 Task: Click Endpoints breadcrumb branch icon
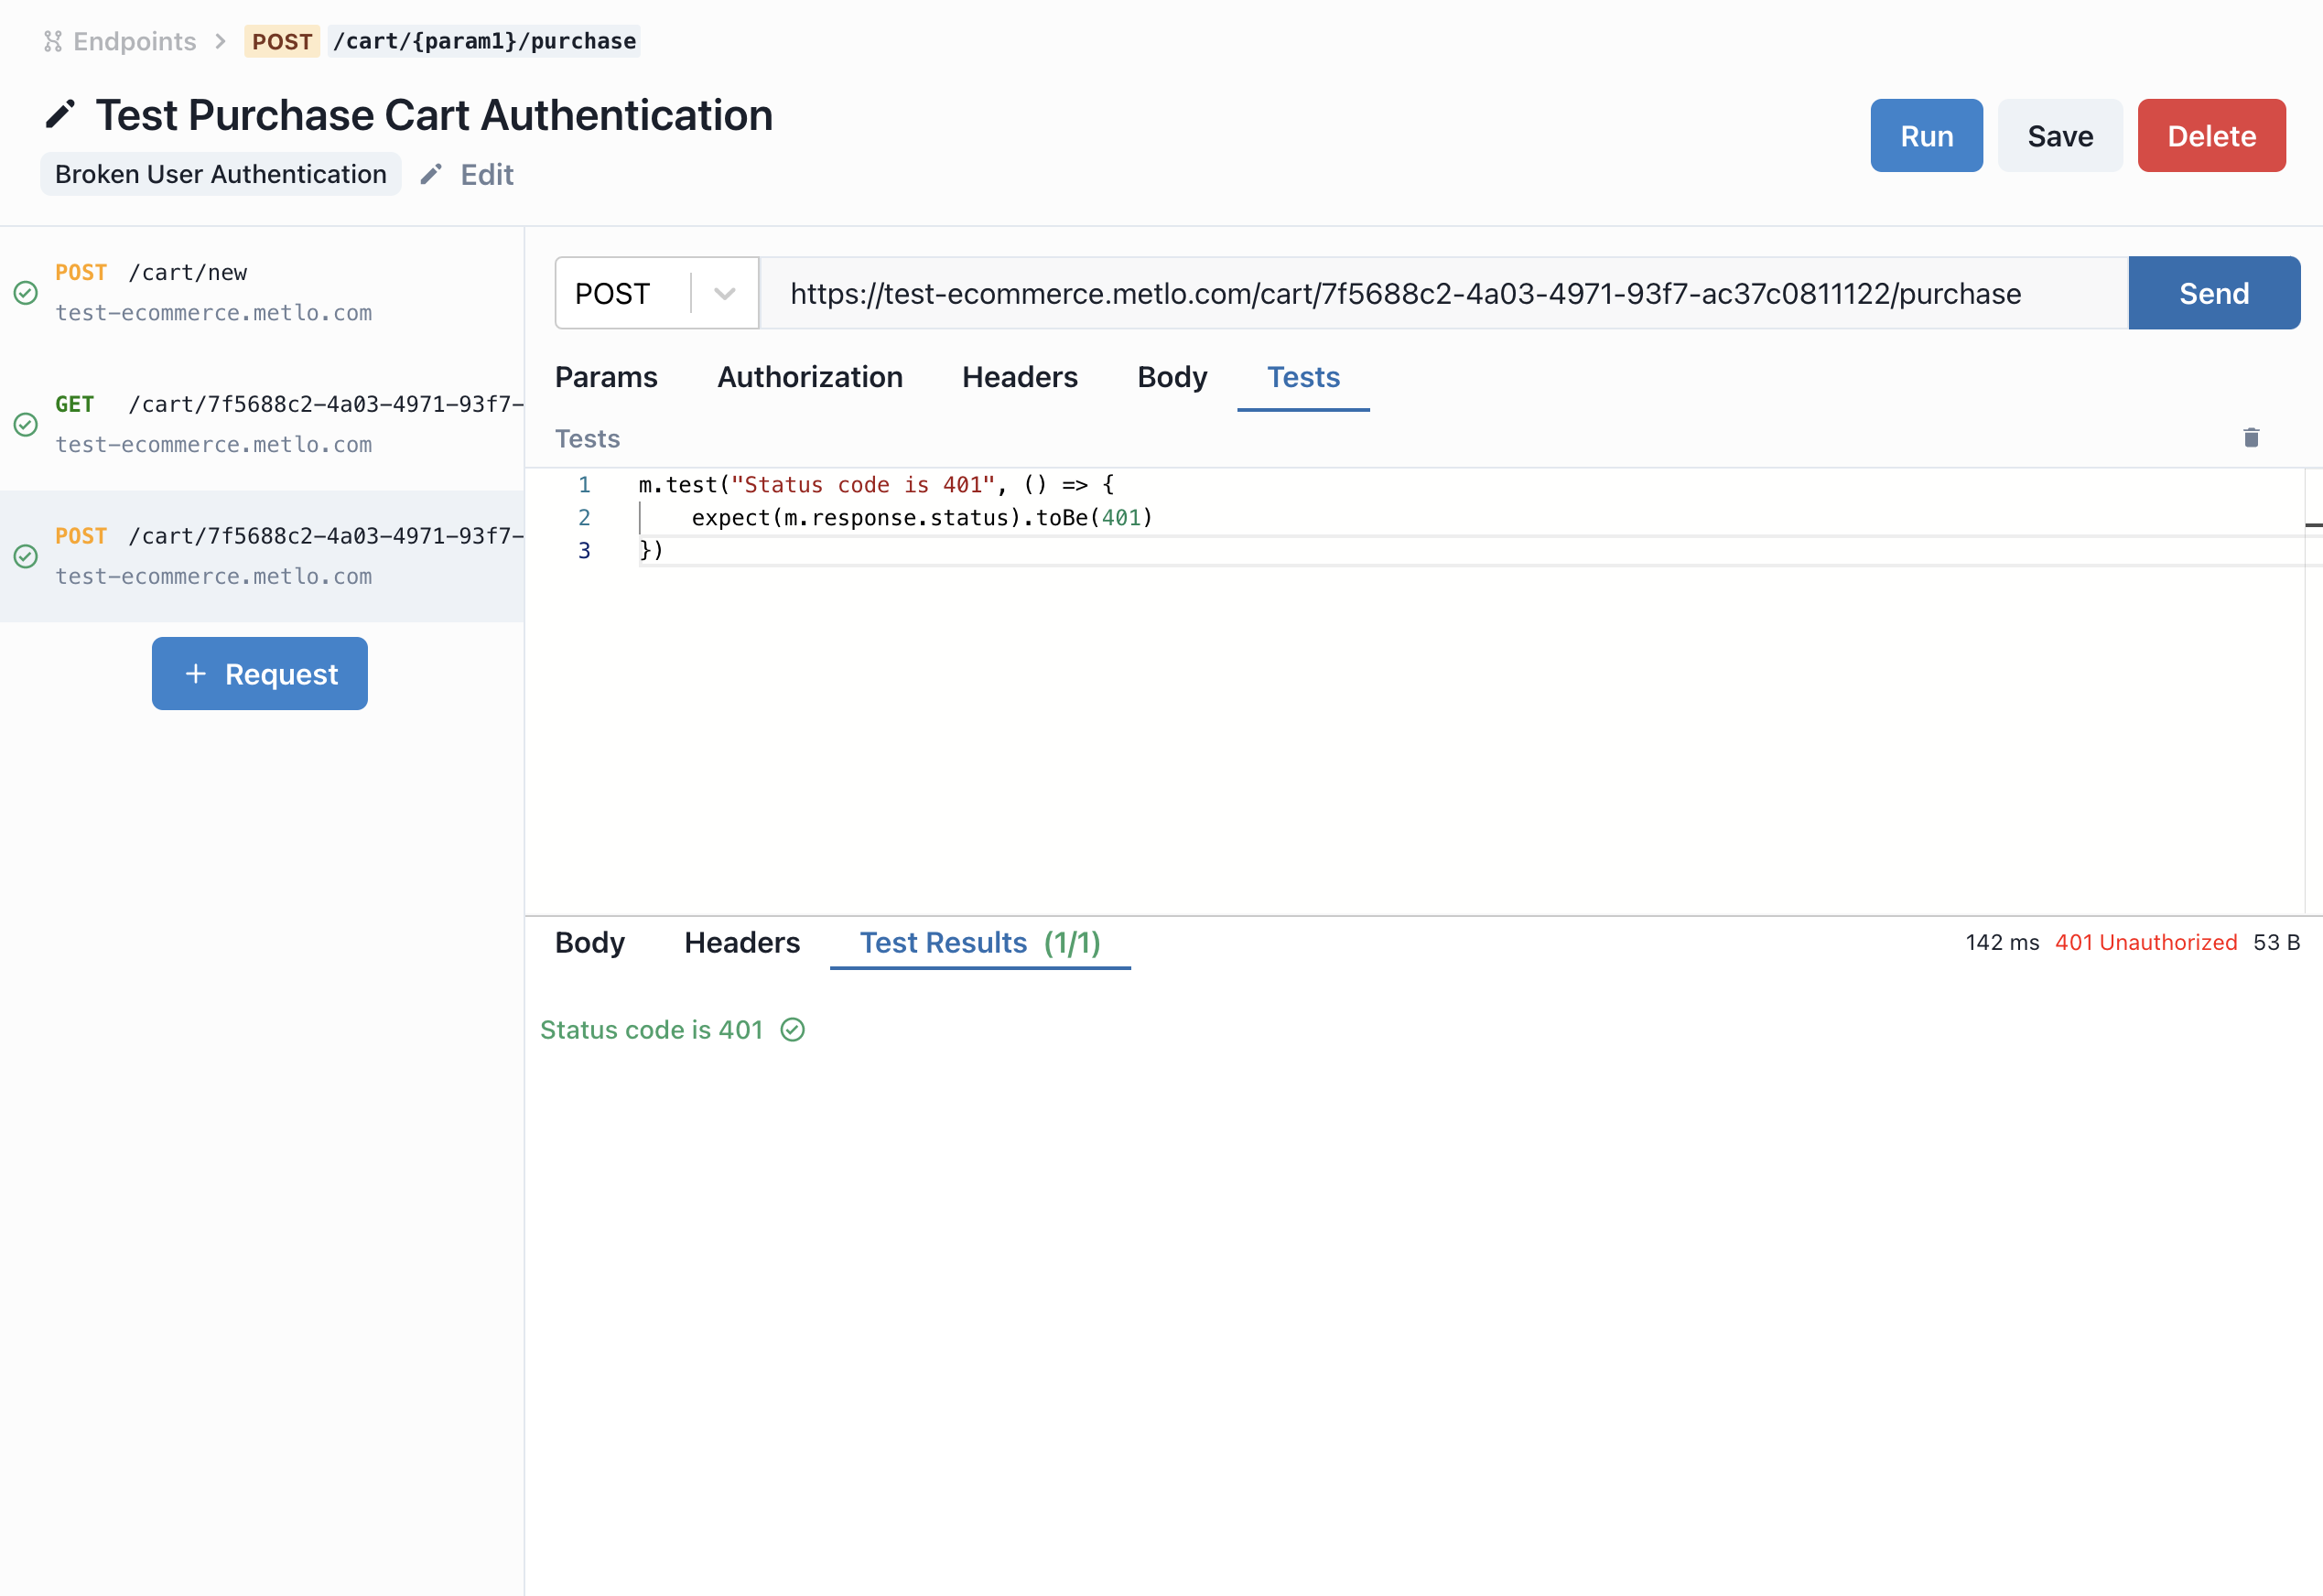53,41
